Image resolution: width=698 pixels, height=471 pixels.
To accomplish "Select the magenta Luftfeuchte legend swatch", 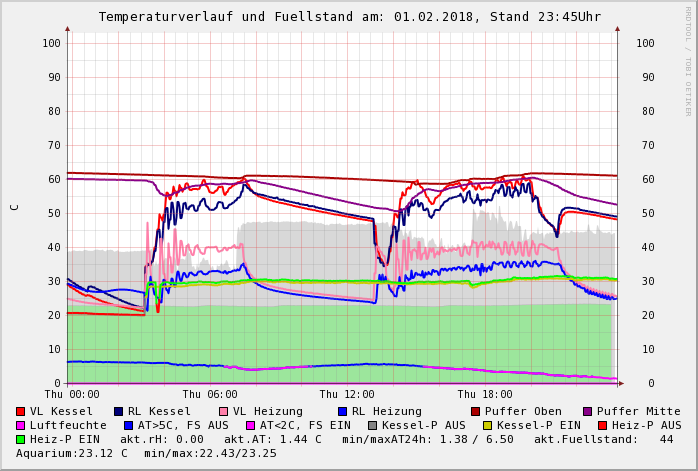I will [21, 425].
